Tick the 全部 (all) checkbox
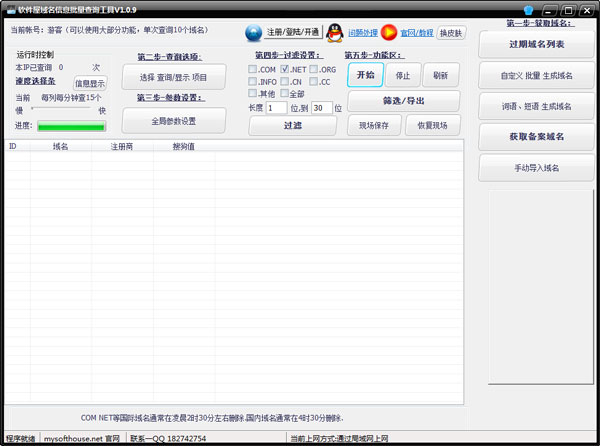Viewport: 600px width, 446px height. (x=285, y=94)
